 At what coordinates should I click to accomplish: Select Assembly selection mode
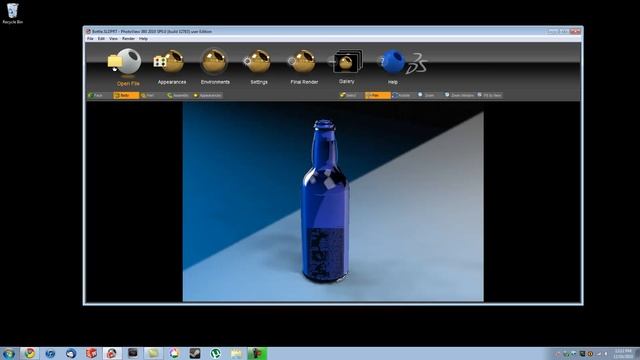(178, 96)
